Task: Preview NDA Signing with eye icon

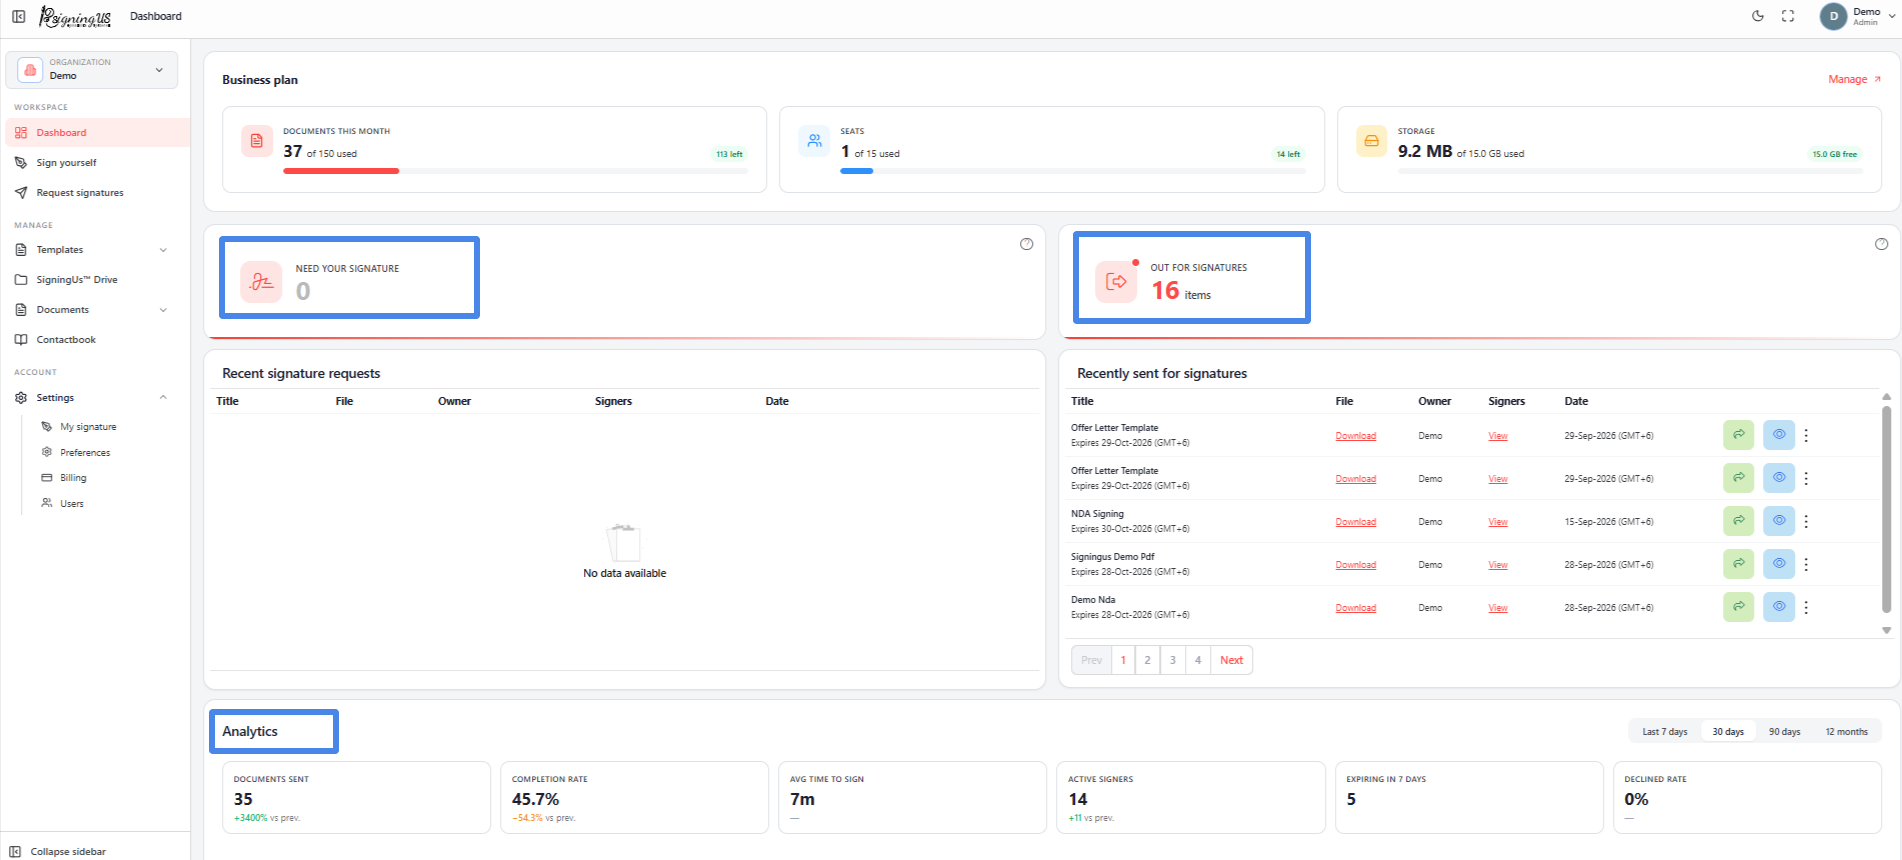Action: [1778, 521]
